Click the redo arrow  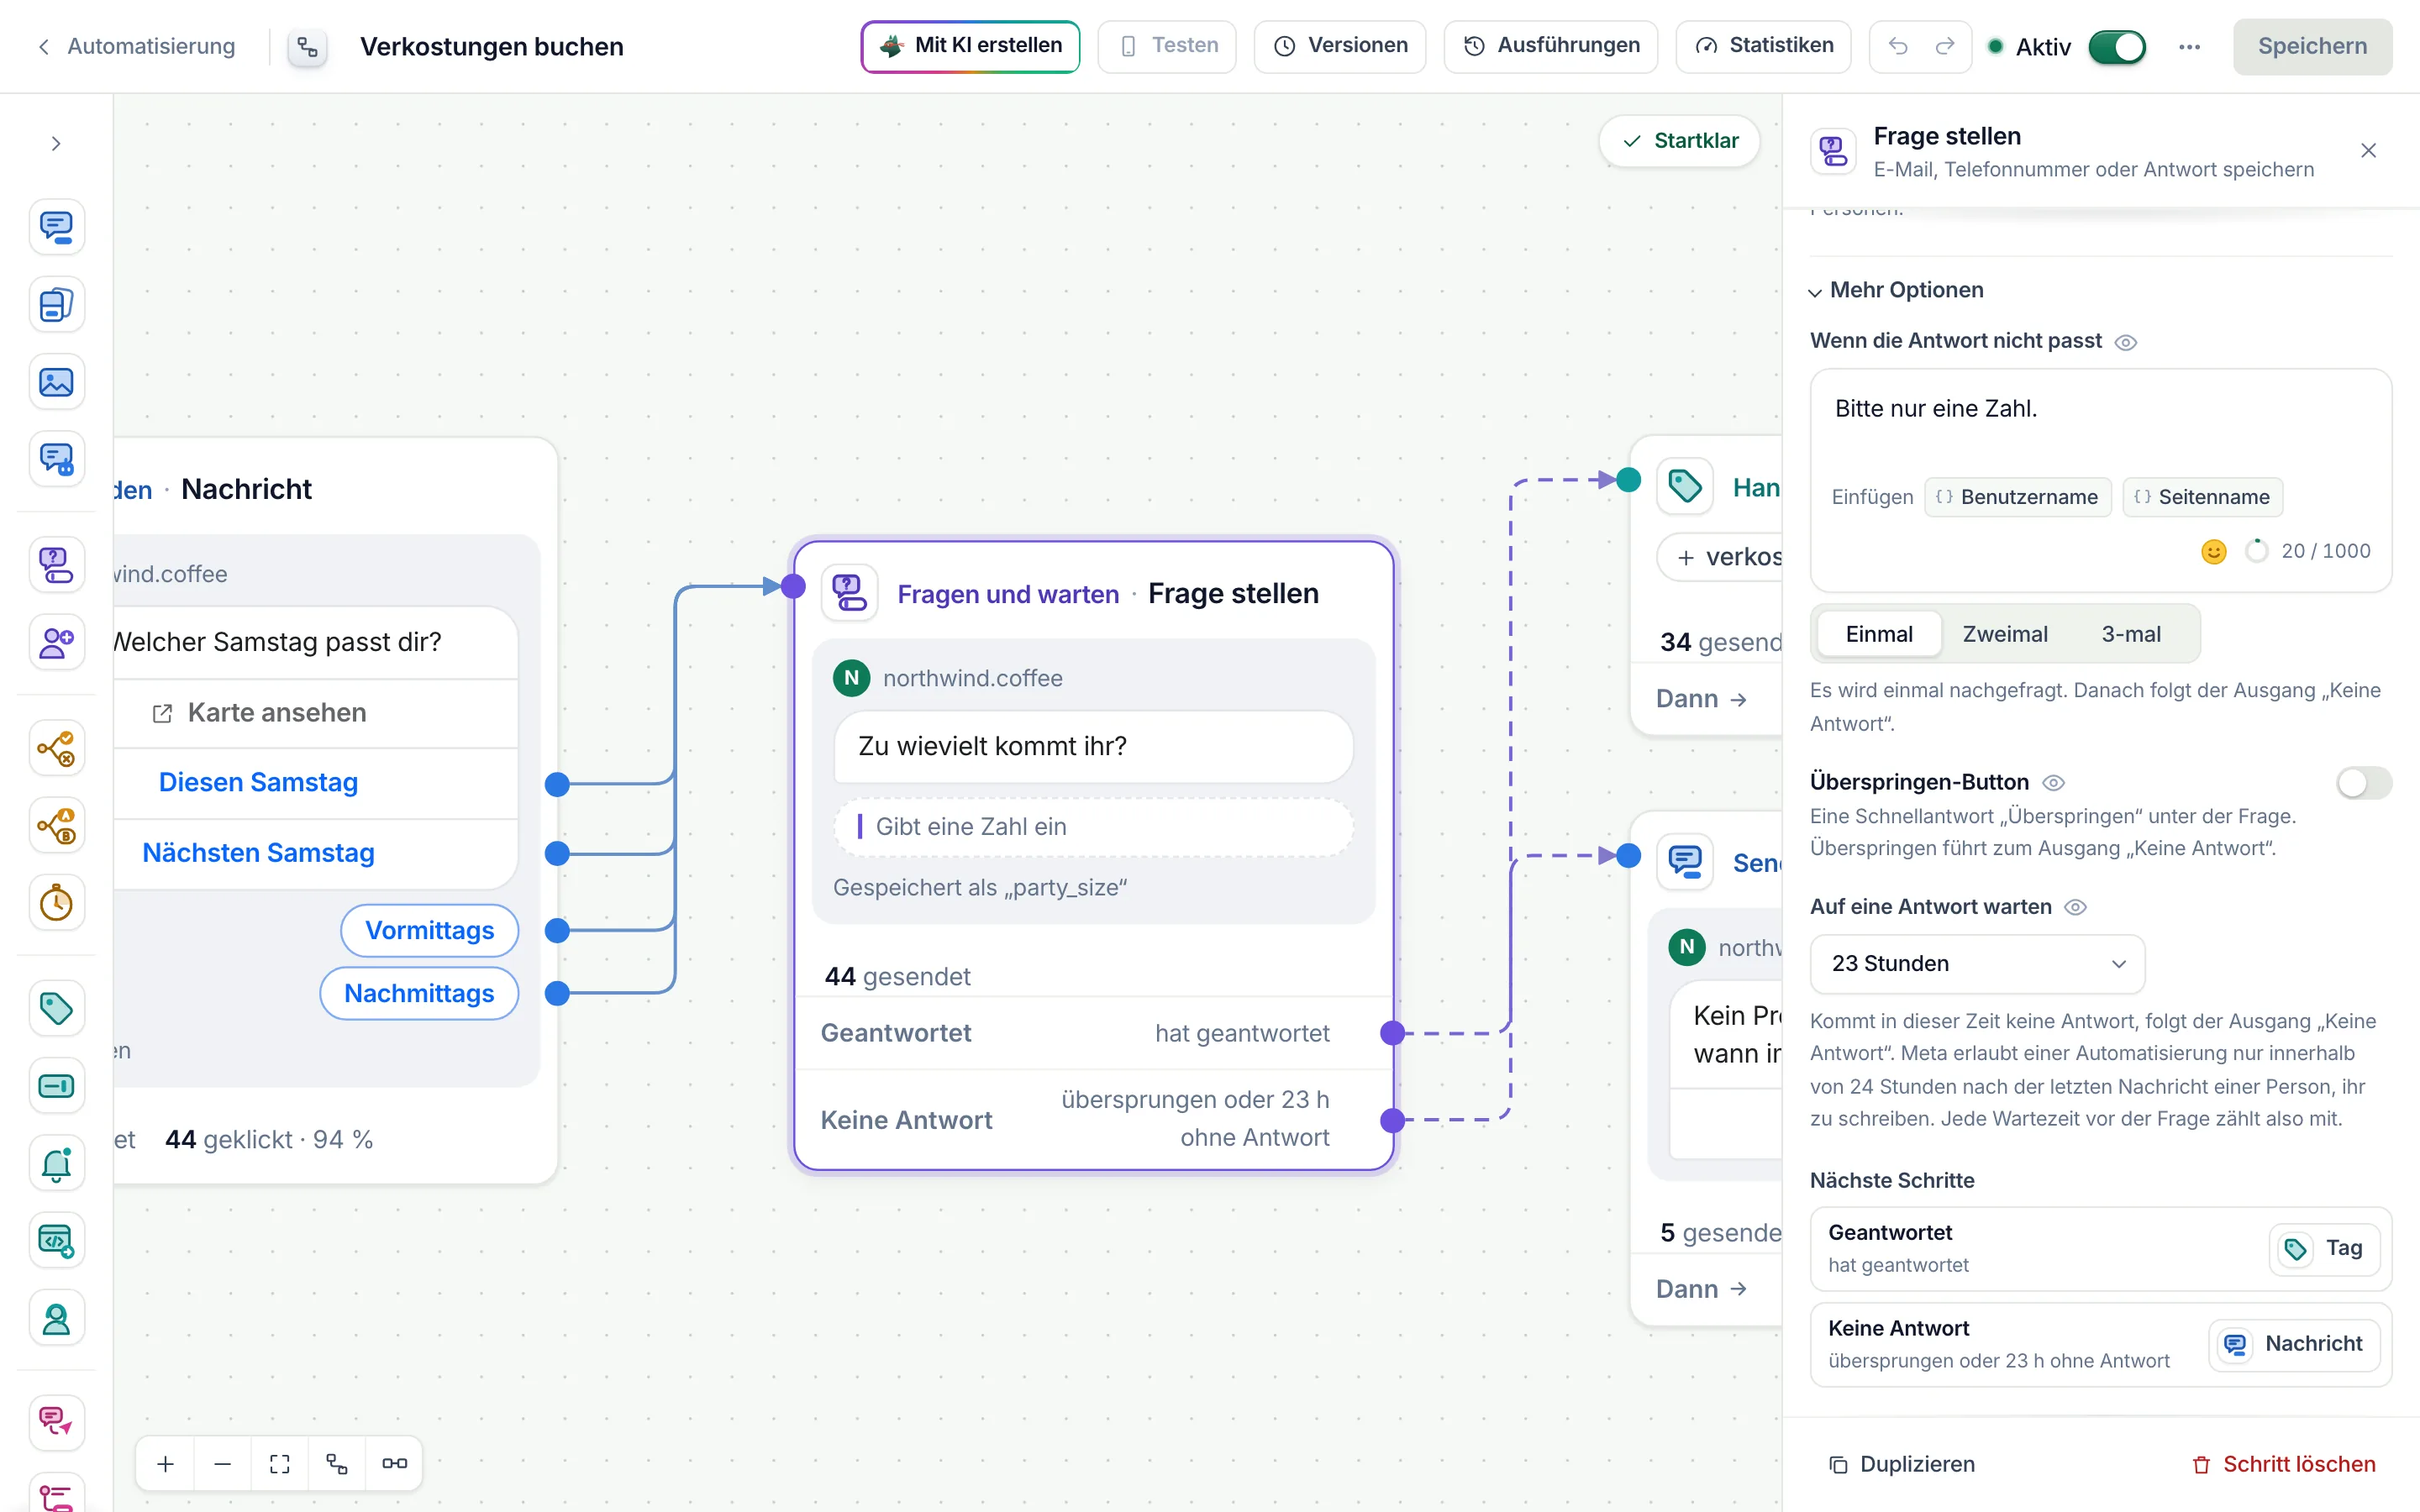(x=1945, y=46)
